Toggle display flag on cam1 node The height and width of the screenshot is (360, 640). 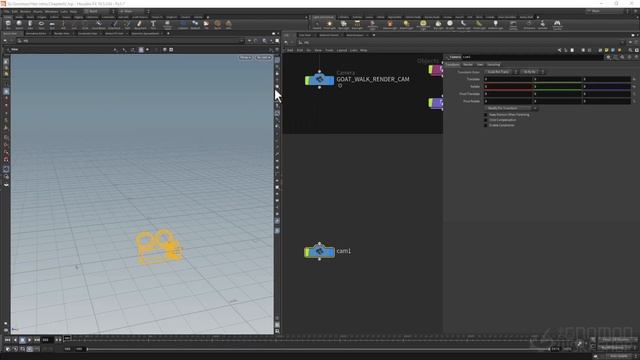pos(307,252)
